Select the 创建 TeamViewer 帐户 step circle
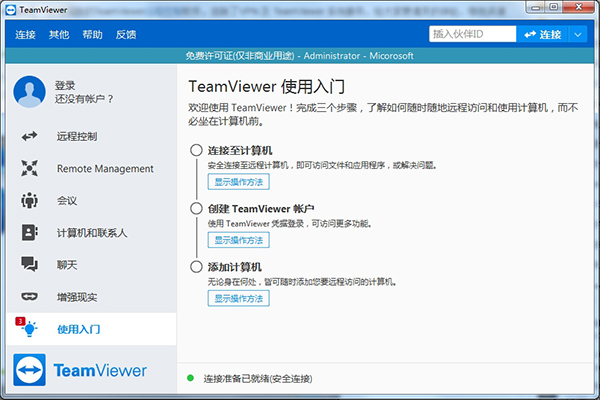600x400 pixels. click(x=196, y=209)
